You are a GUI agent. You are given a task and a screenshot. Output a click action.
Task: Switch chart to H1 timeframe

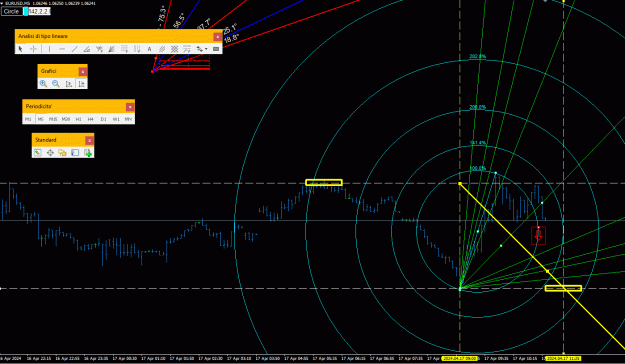(79, 119)
